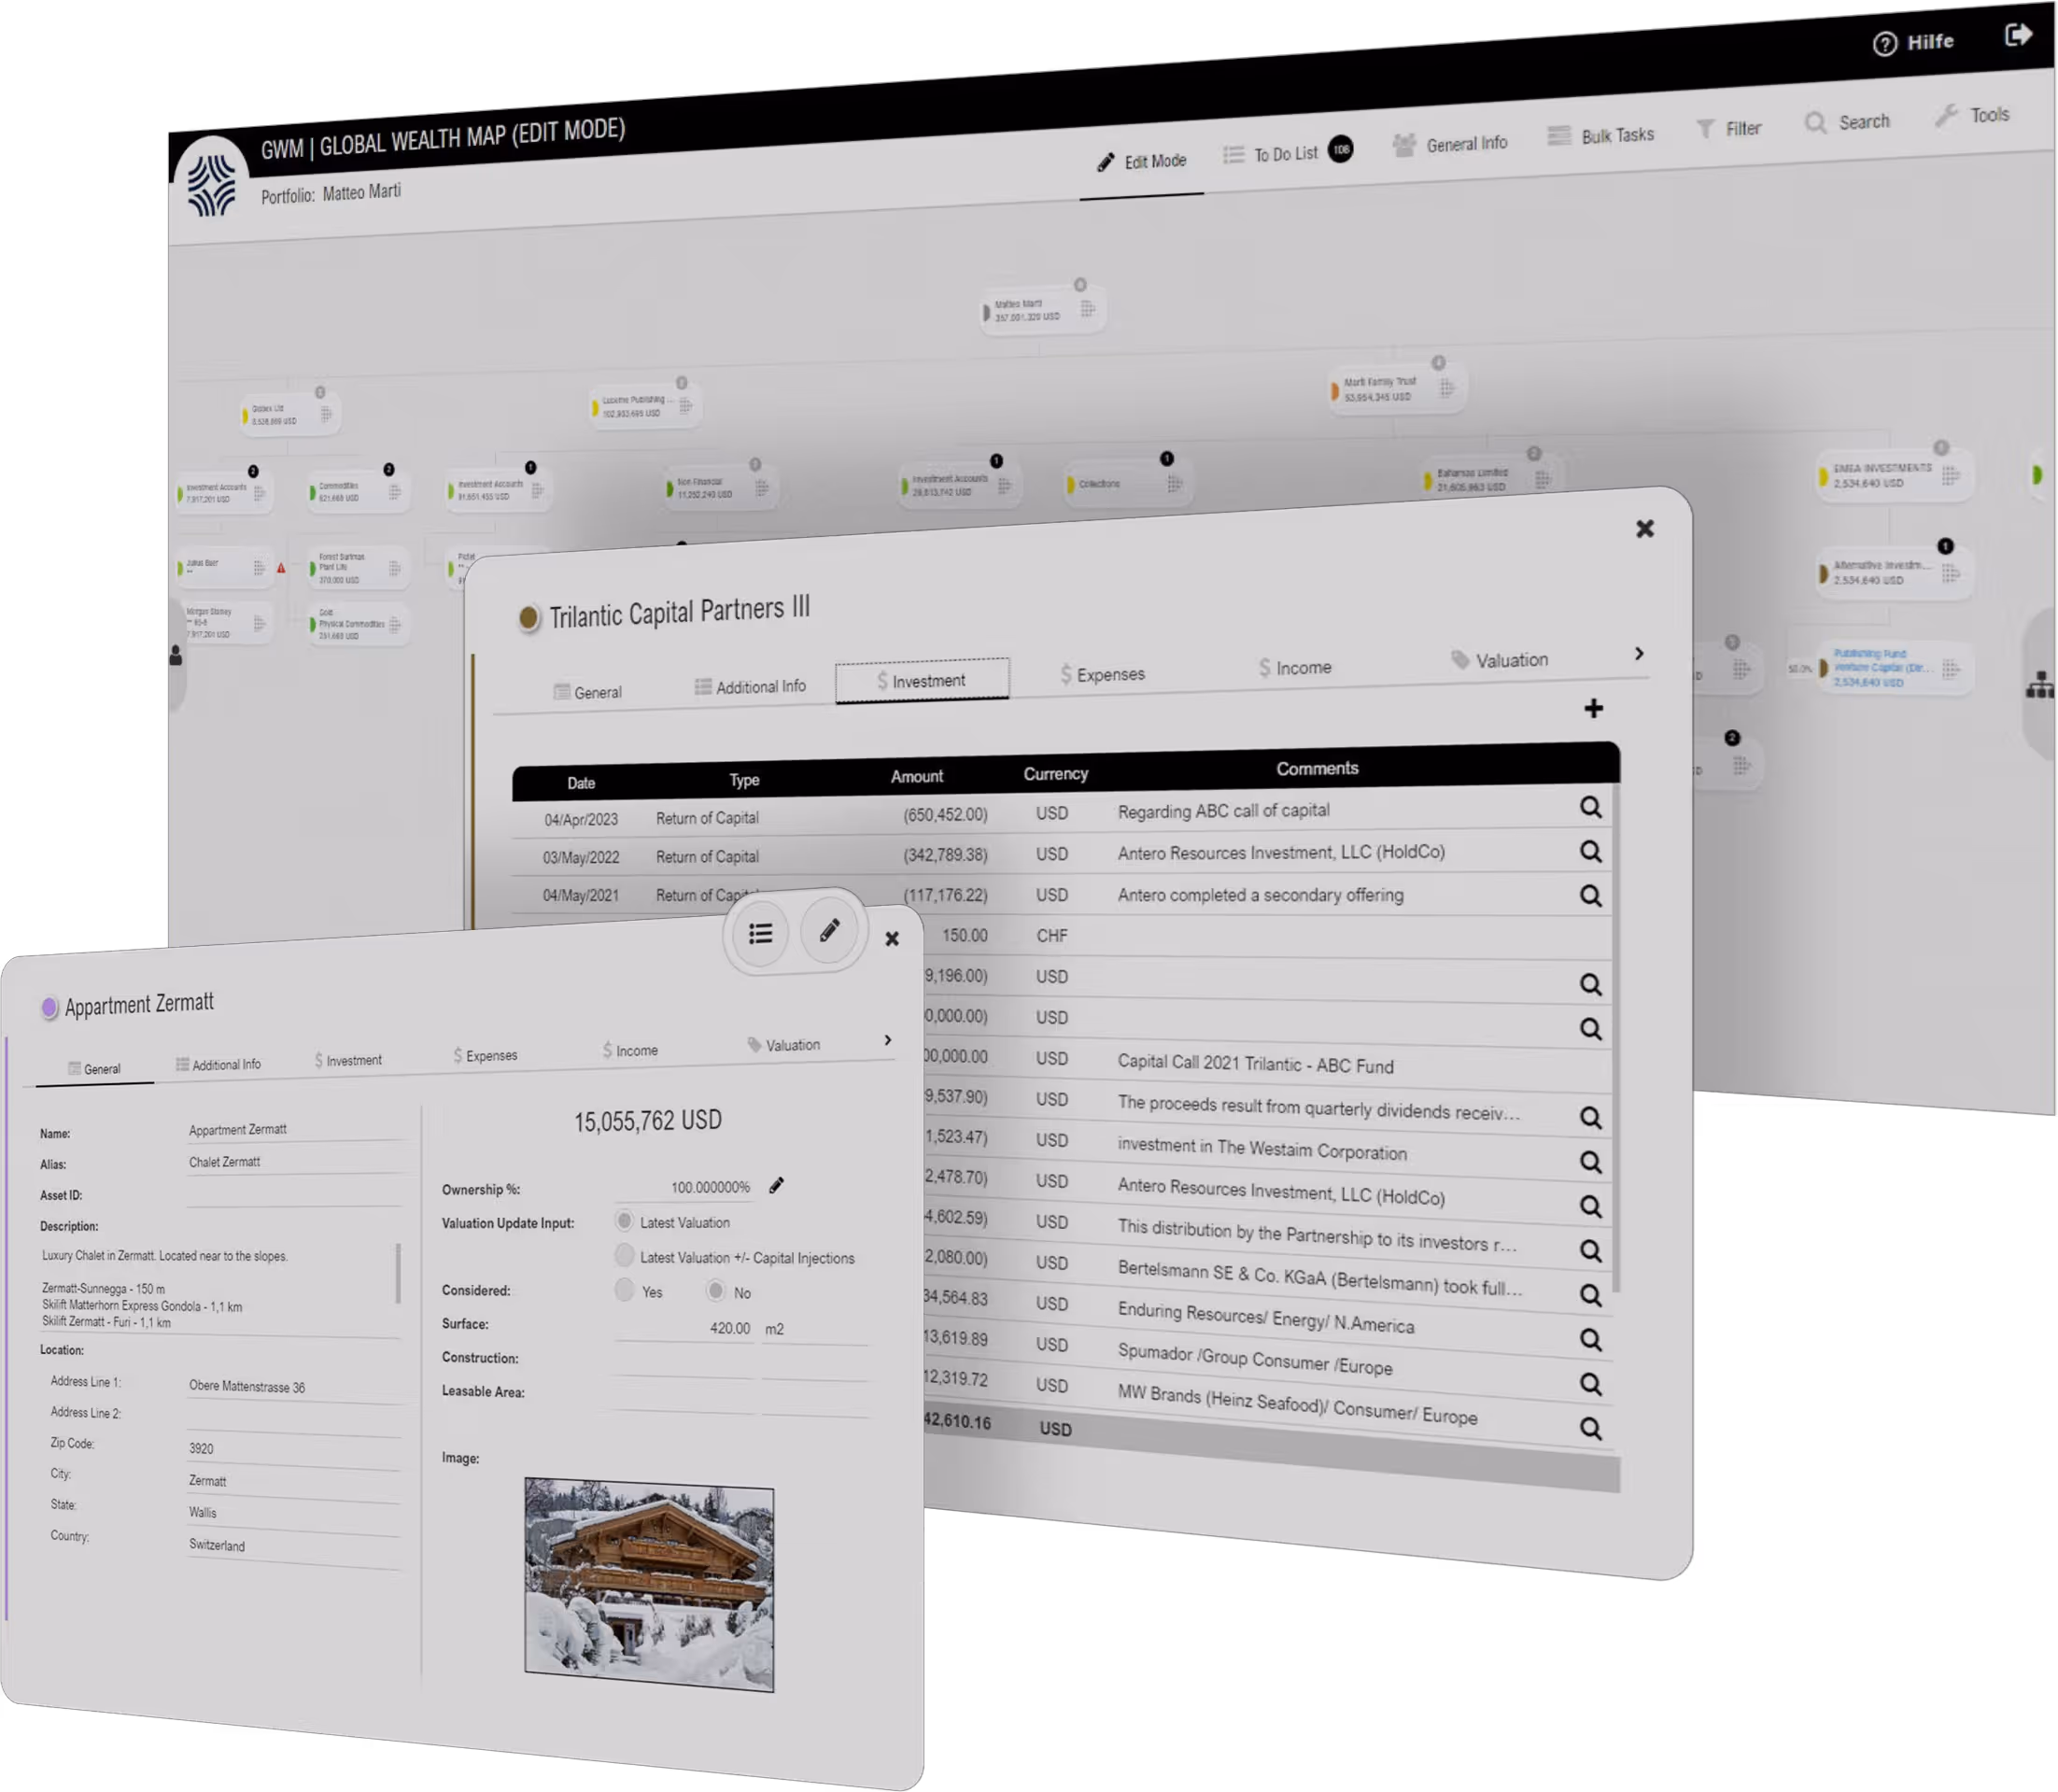Expand the Marti Family Trust node
2058x1792 pixels.
1438,361
